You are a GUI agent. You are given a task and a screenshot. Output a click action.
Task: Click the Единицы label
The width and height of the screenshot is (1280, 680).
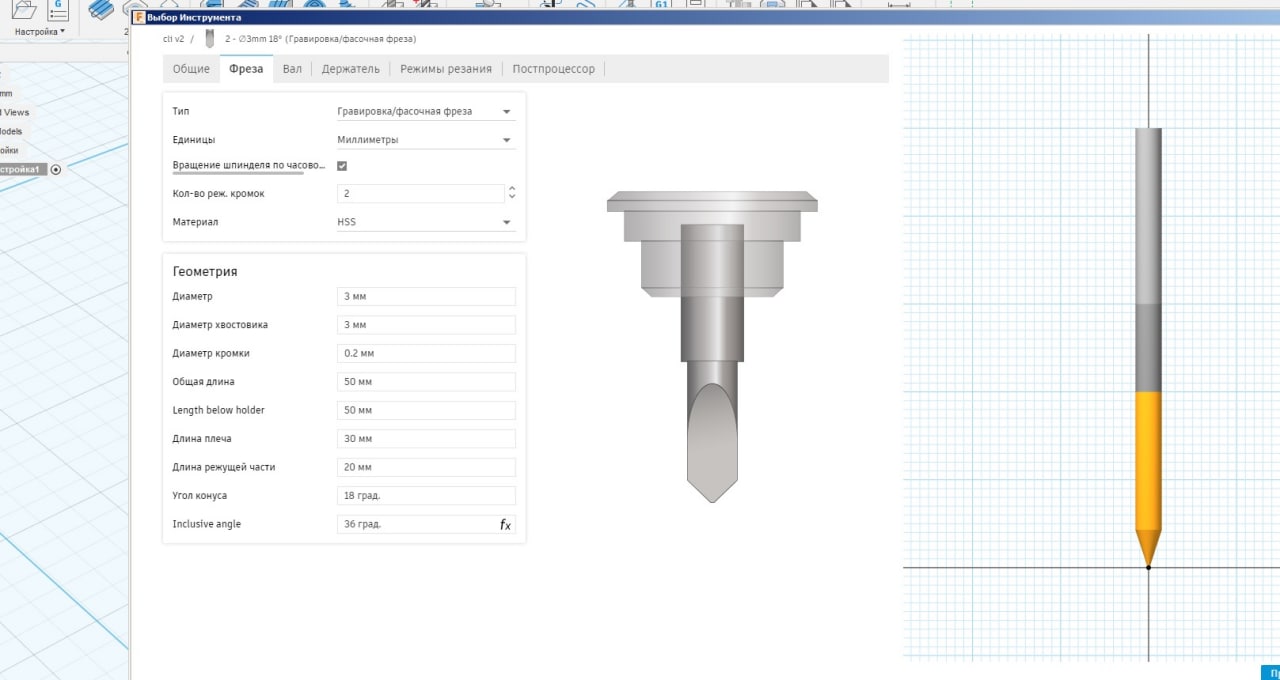point(193,140)
